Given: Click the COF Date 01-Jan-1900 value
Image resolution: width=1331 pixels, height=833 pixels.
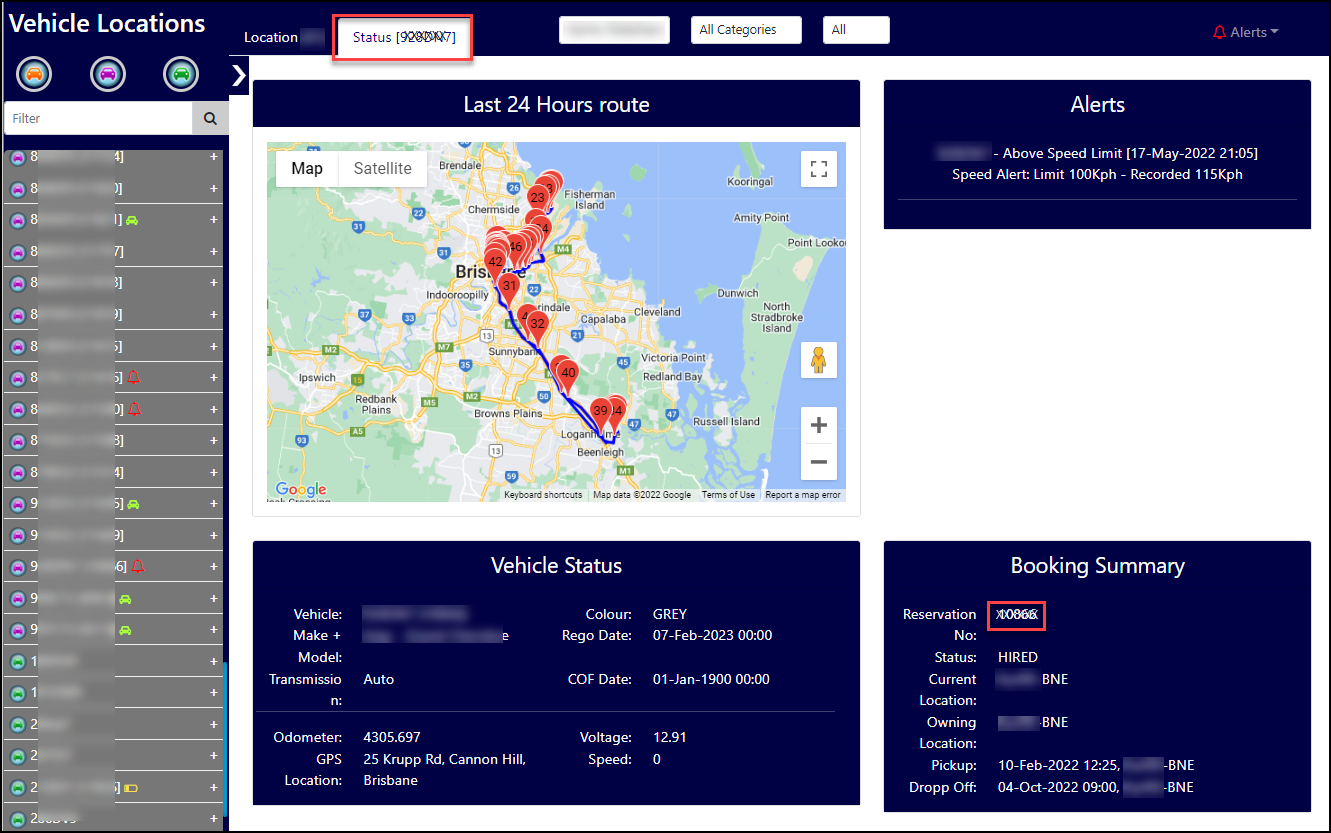Looking at the screenshot, I should click(x=711, y=679).
